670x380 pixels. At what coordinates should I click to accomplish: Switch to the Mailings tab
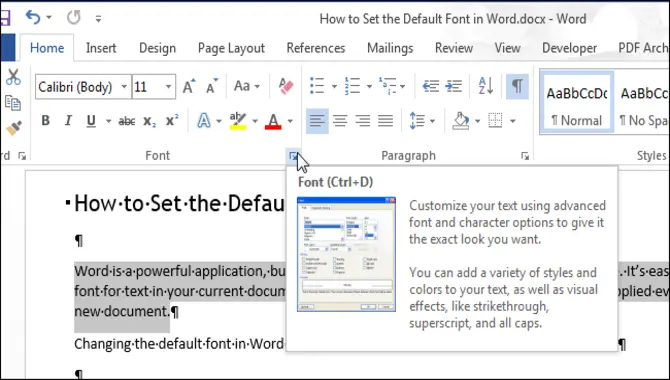point(390,48)
